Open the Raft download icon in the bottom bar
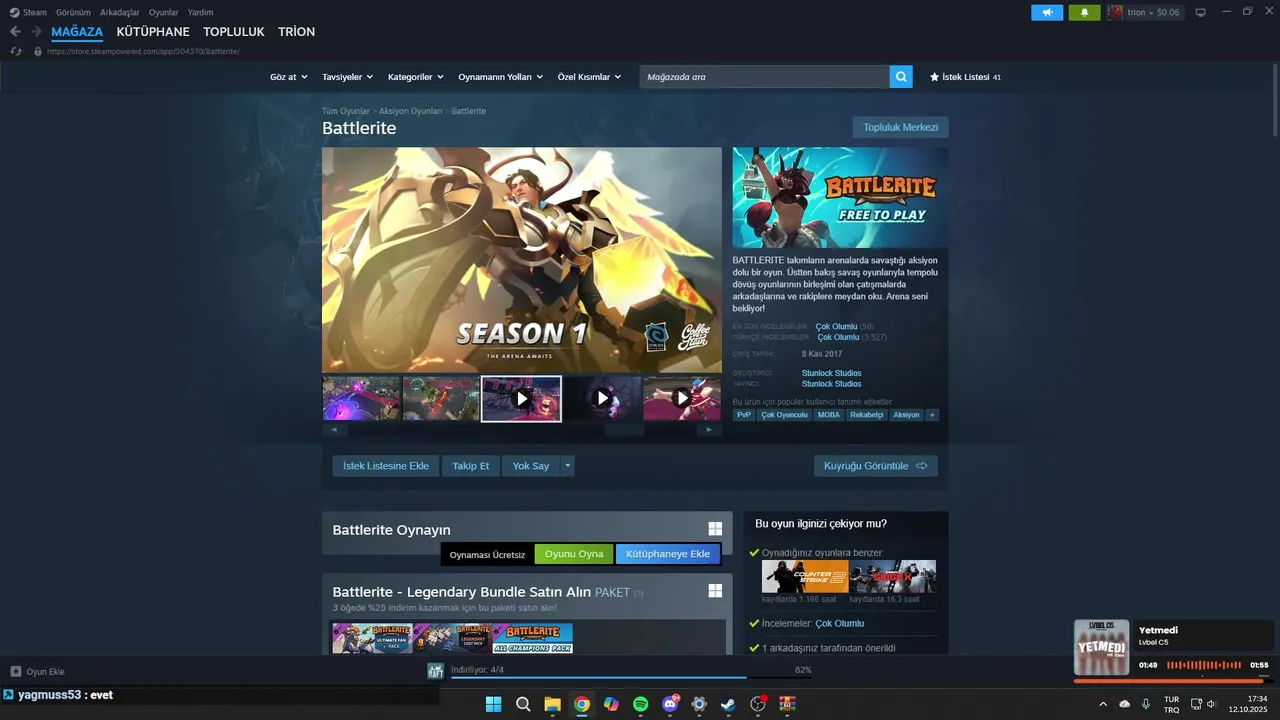Image resolution: width=1280 pixels, height=720 pixels. tap(436, 671)
